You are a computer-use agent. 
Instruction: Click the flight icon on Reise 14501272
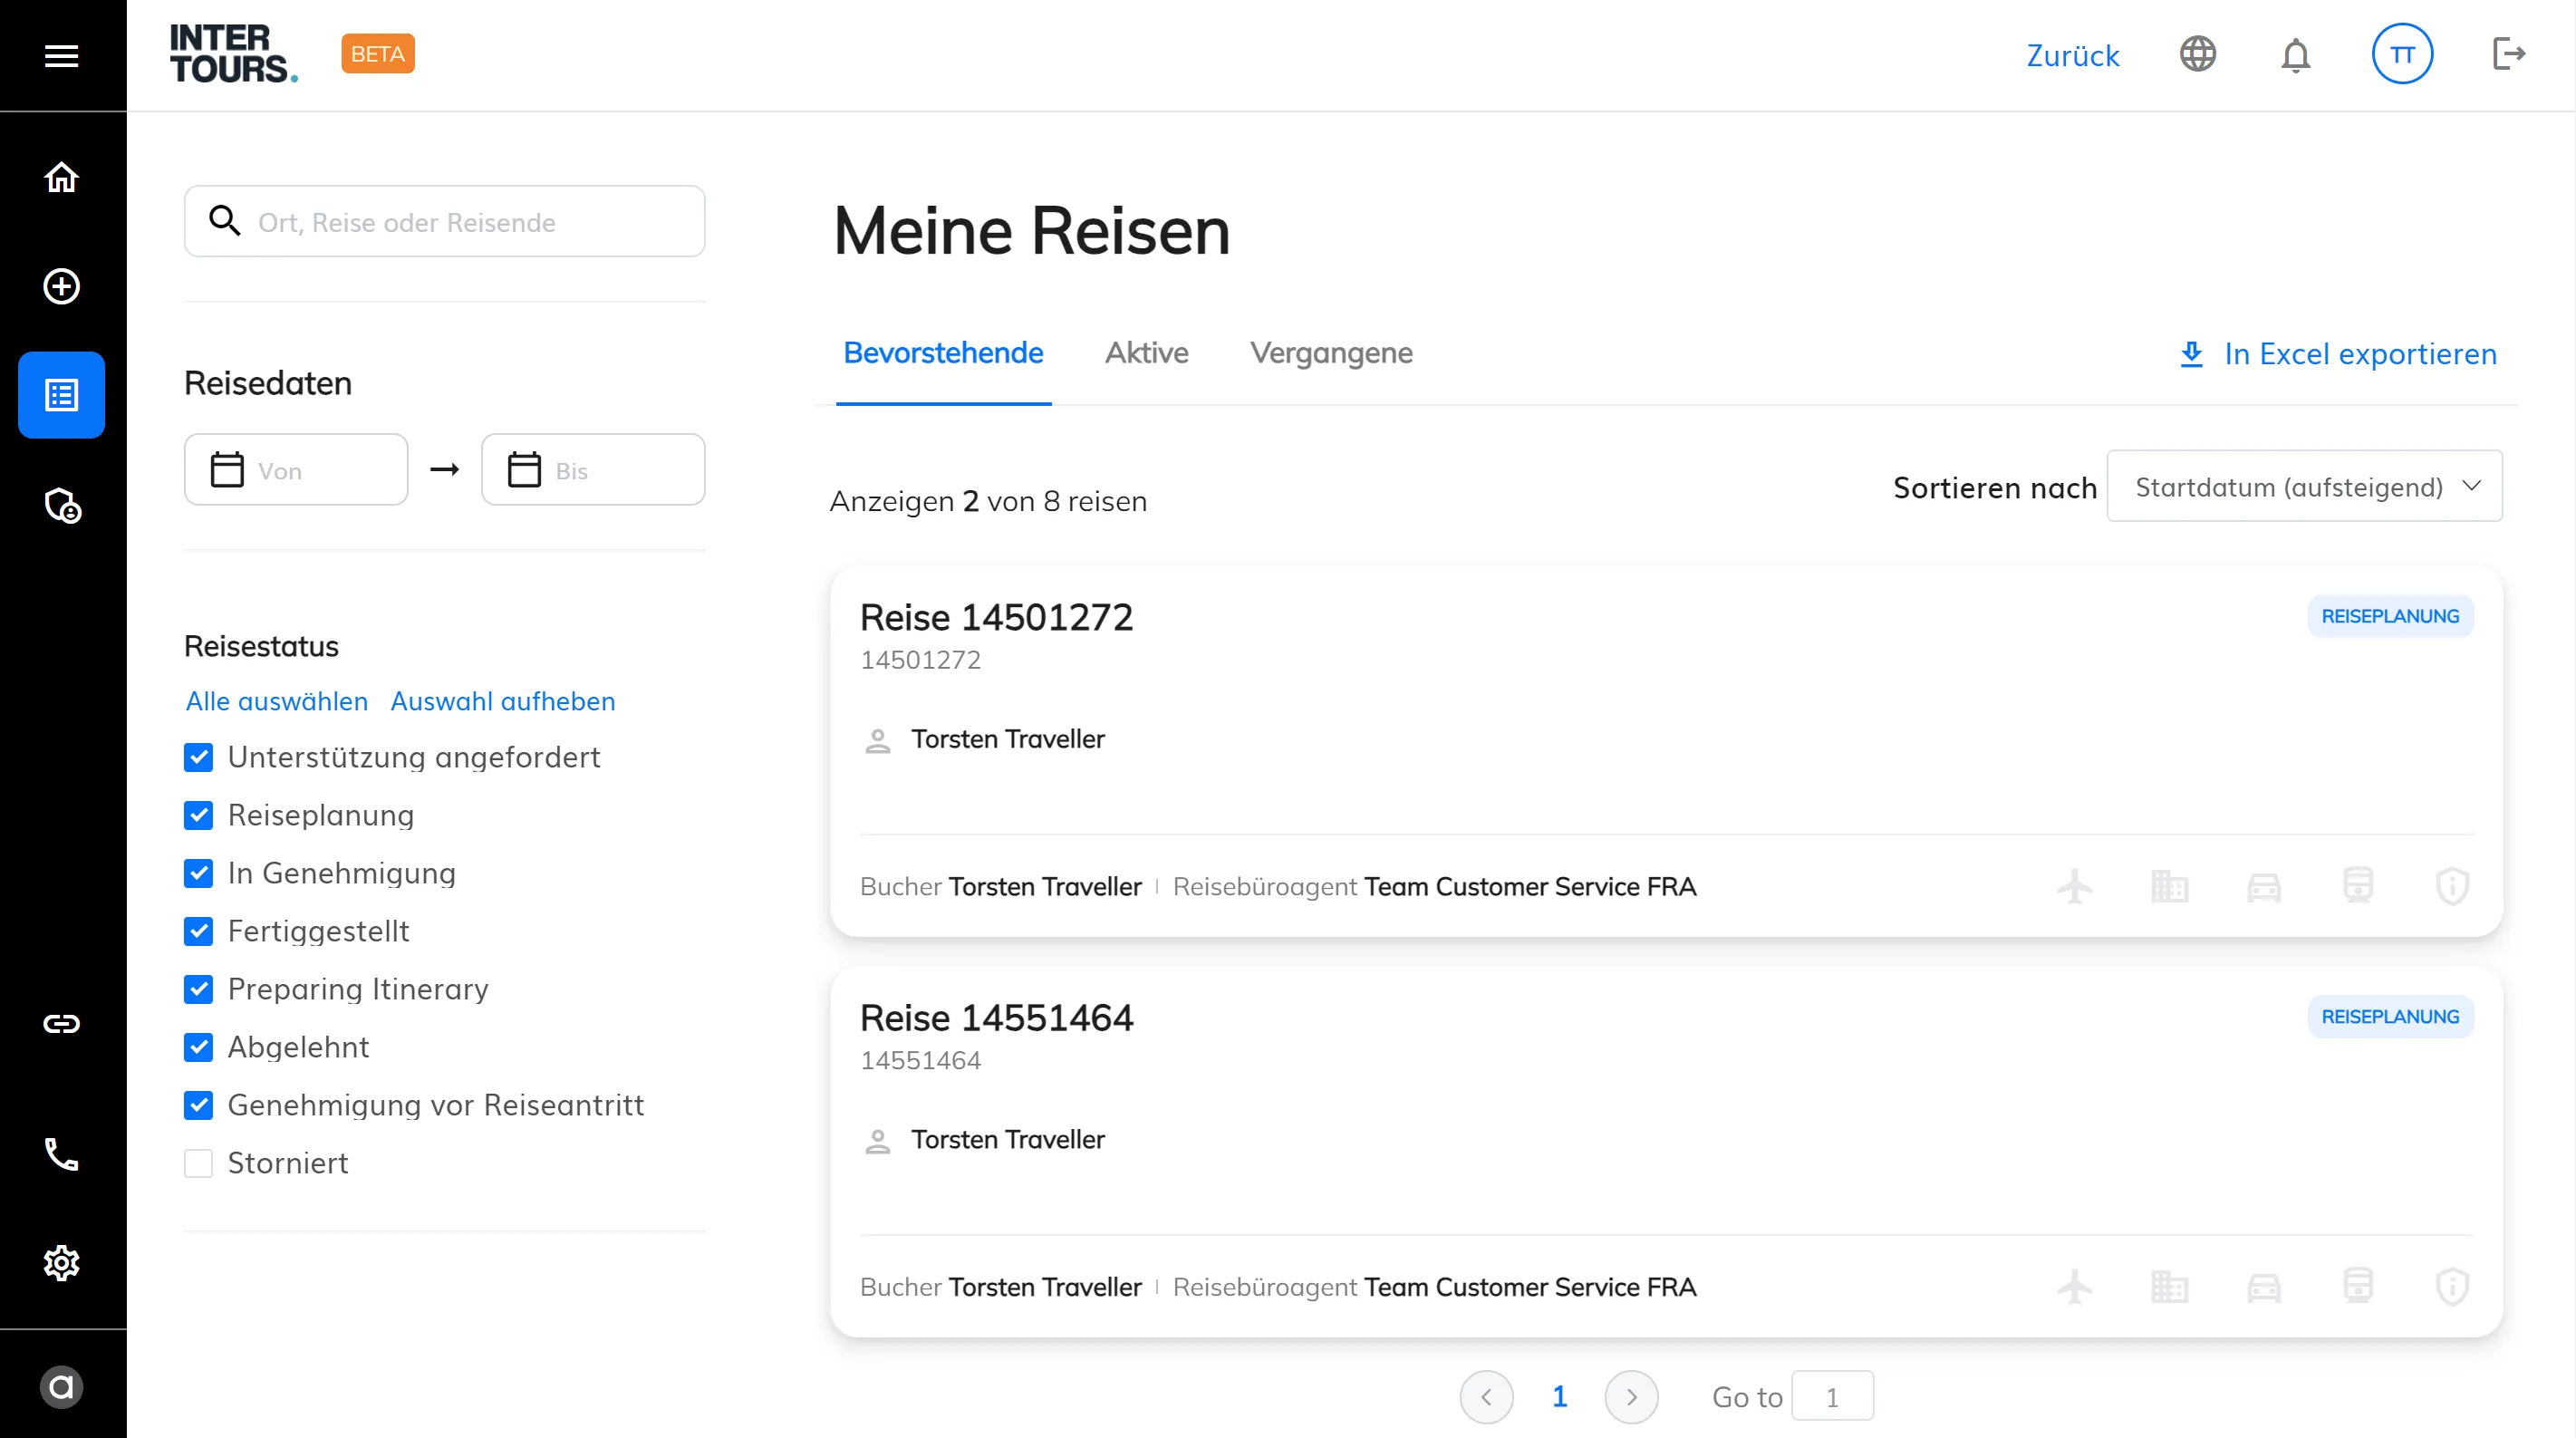click(2076, 886)
